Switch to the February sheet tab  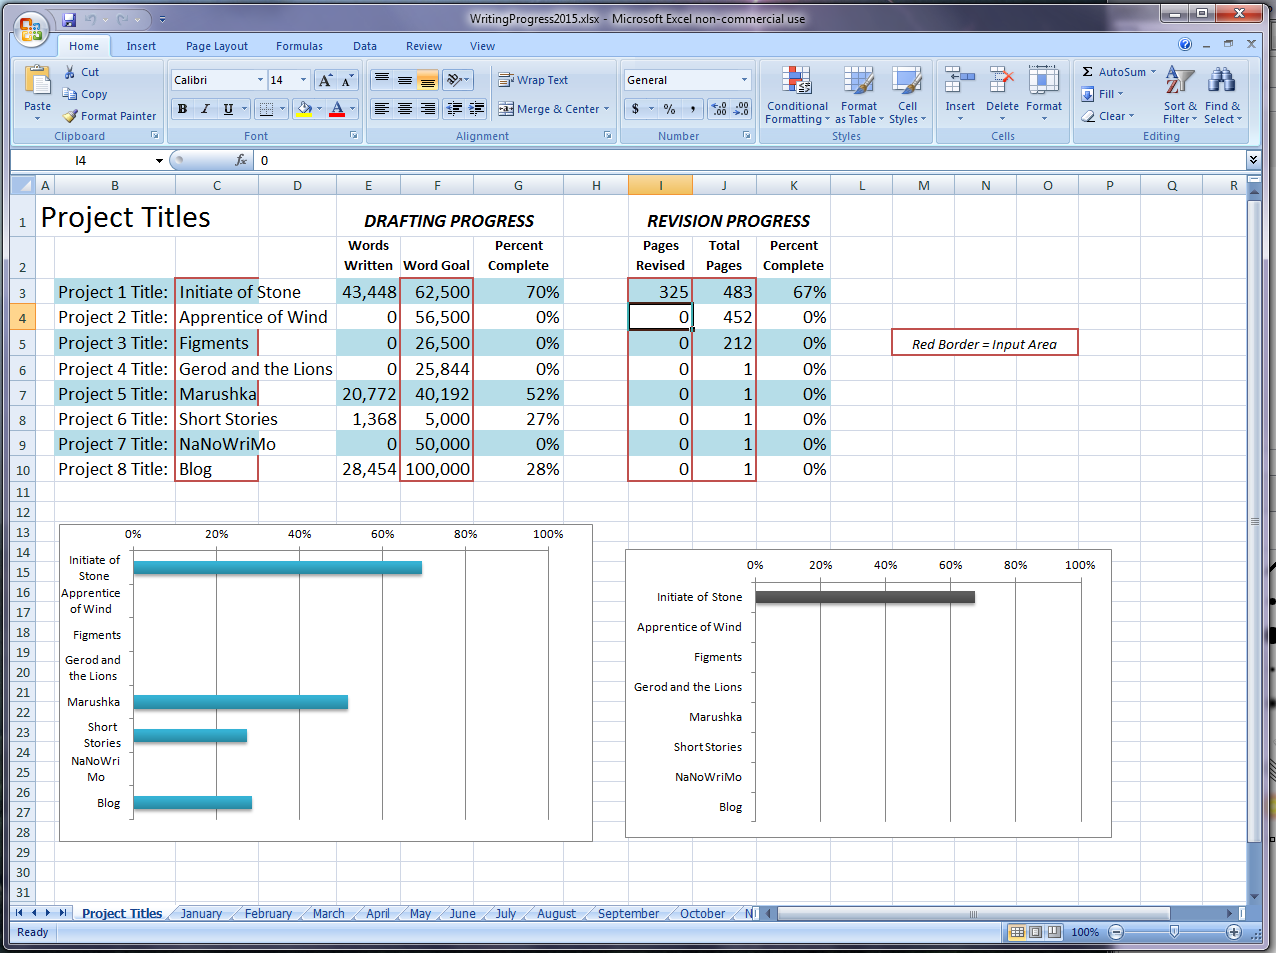pos(268,913)
